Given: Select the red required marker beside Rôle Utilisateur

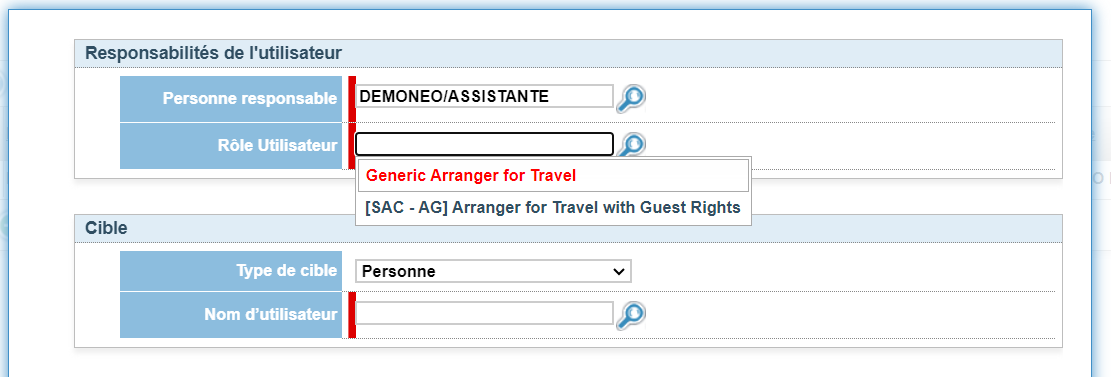Looking at the screenshot, I should [352, 146].
